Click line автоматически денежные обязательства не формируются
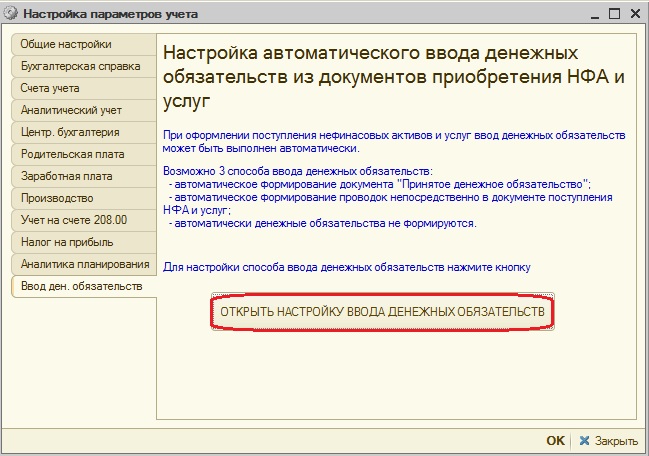The image size is (649, 456). coord(325,223)
